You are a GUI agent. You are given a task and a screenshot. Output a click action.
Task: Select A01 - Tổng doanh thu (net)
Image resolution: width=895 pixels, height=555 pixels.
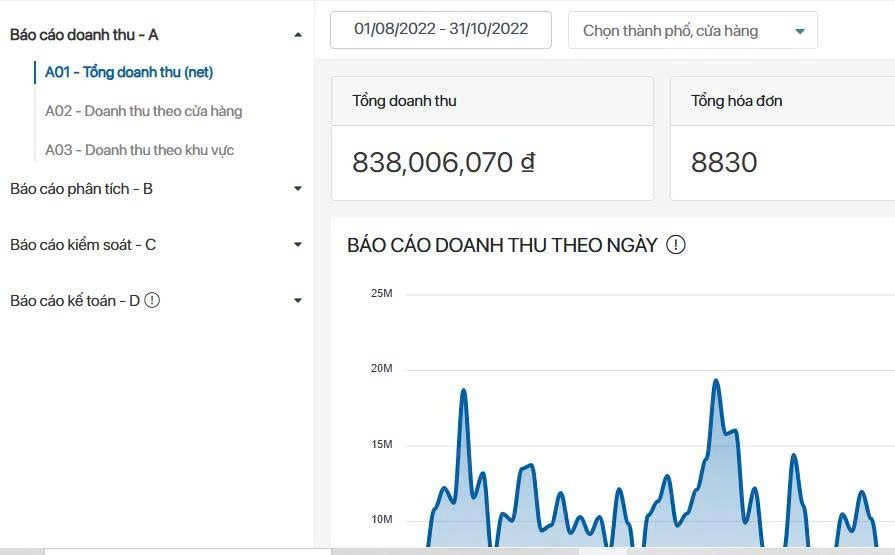click(129, 72)
